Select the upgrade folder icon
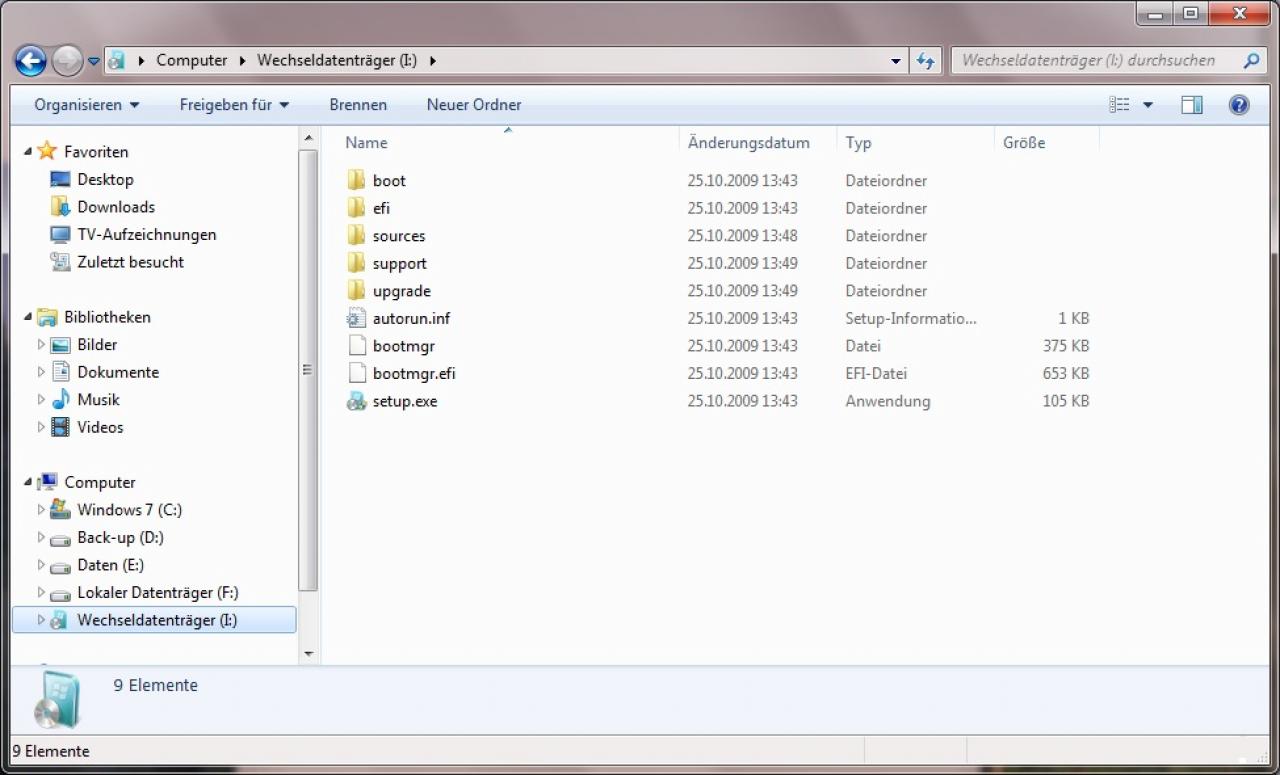1280x775 pixels. click(x=356, y=290)
